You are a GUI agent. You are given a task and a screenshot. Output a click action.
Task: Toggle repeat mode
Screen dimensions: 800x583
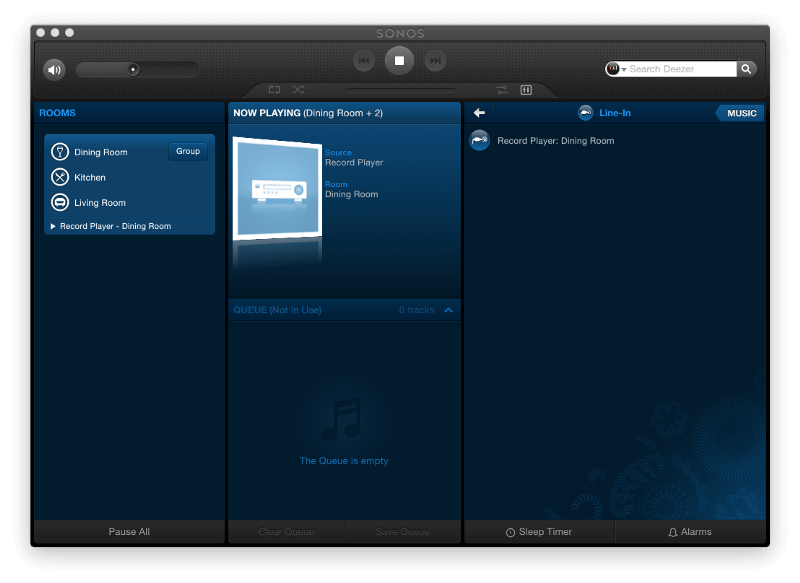pos(274,90)
